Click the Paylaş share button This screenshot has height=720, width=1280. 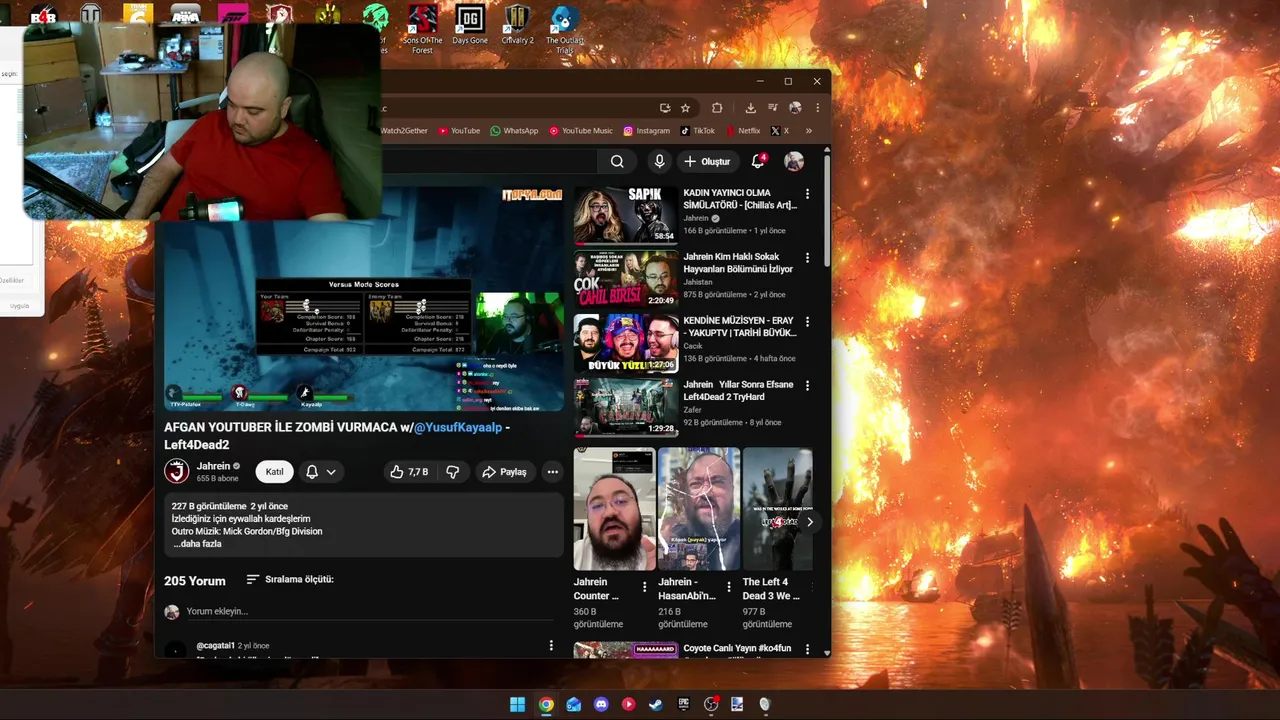(x=504, y=472)
